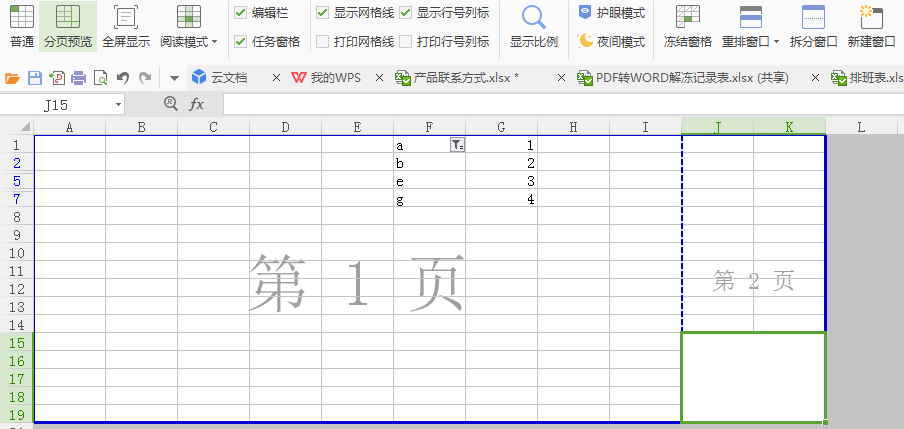The width and height of the screenshot is (904, 429).
Task: Switch to PDF转WORD解冻记录表.xlsx tab
Action: coord(684,78)
